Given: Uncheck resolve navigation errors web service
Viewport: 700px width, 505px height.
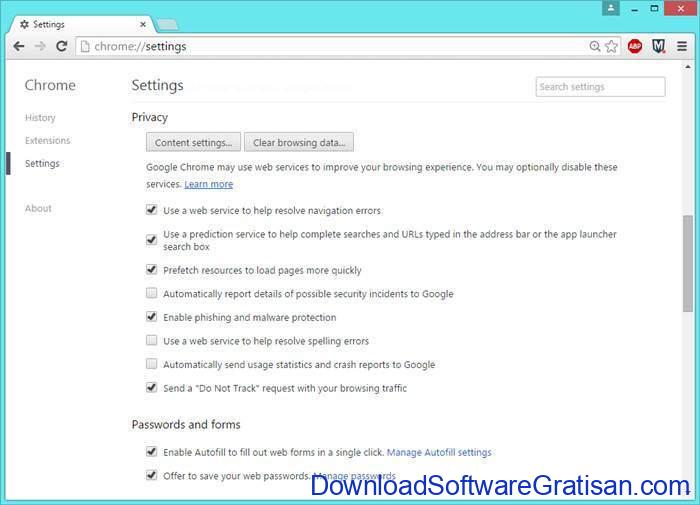Looking at the screenshot, I should [x=152, y=209].
